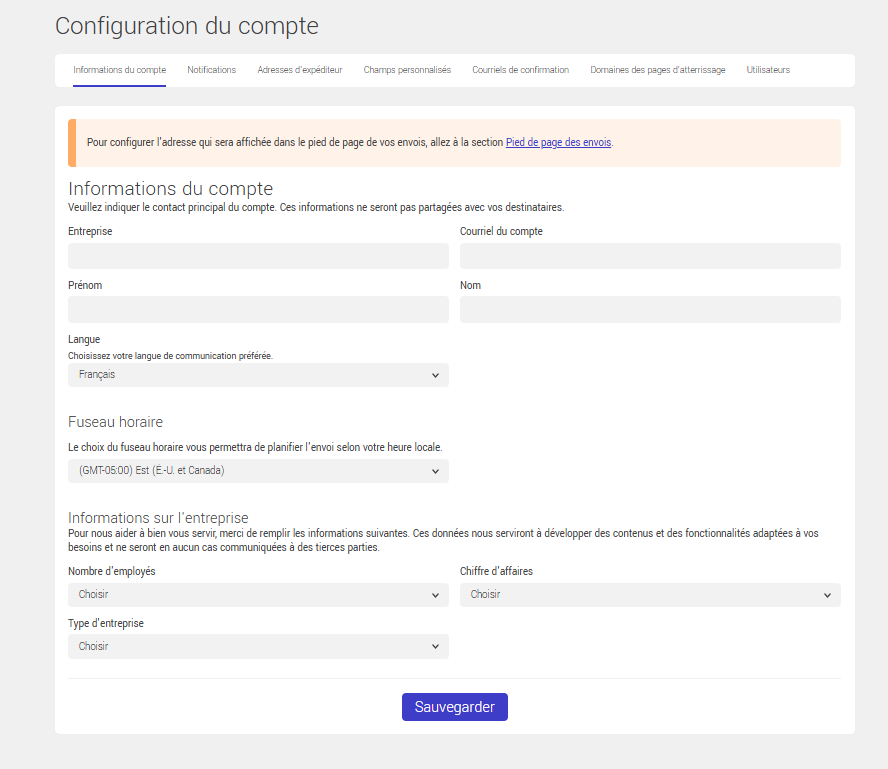Switch to Domaines des pages d'atterrissage
The image size is (888, 769).
tap(657, 70)
